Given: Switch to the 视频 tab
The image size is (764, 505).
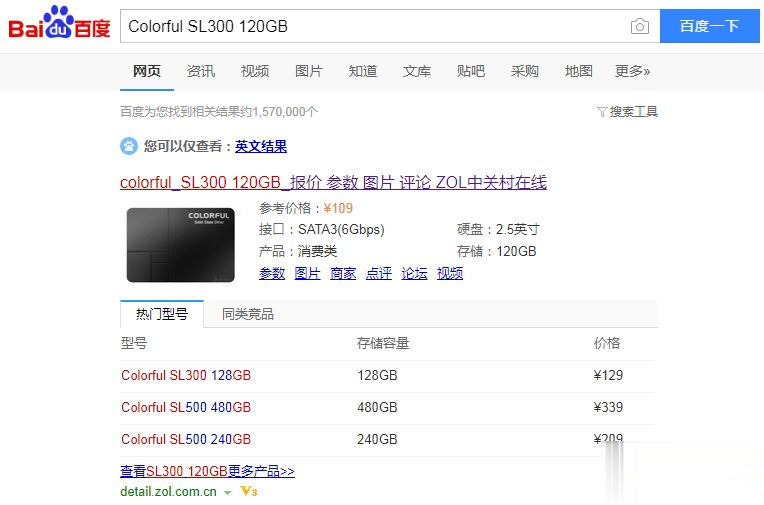Looking at the screenshot, I should [255, 71].
